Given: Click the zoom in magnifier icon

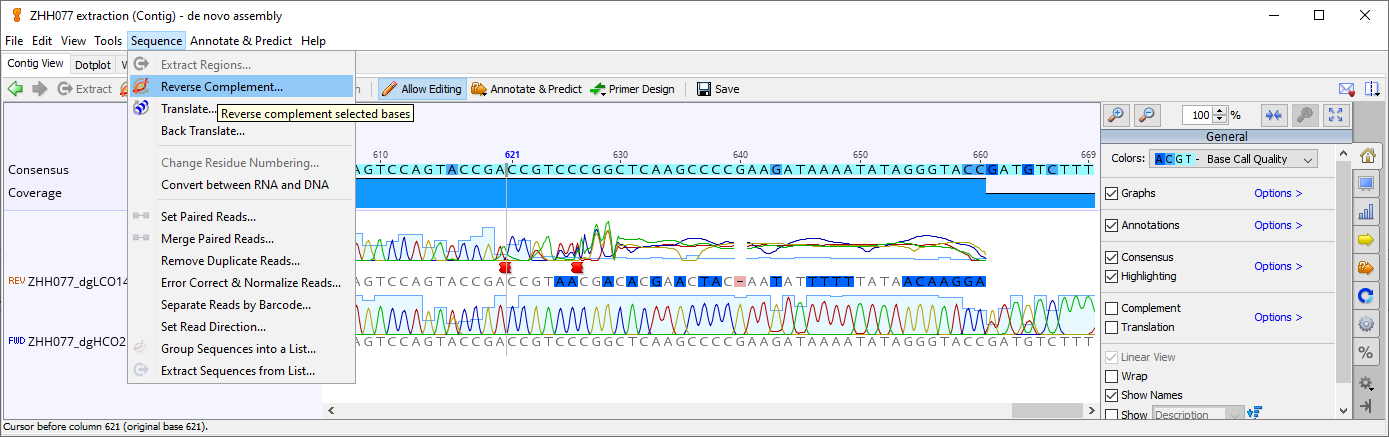Looking at the screenshot, I should (1116, 115).
